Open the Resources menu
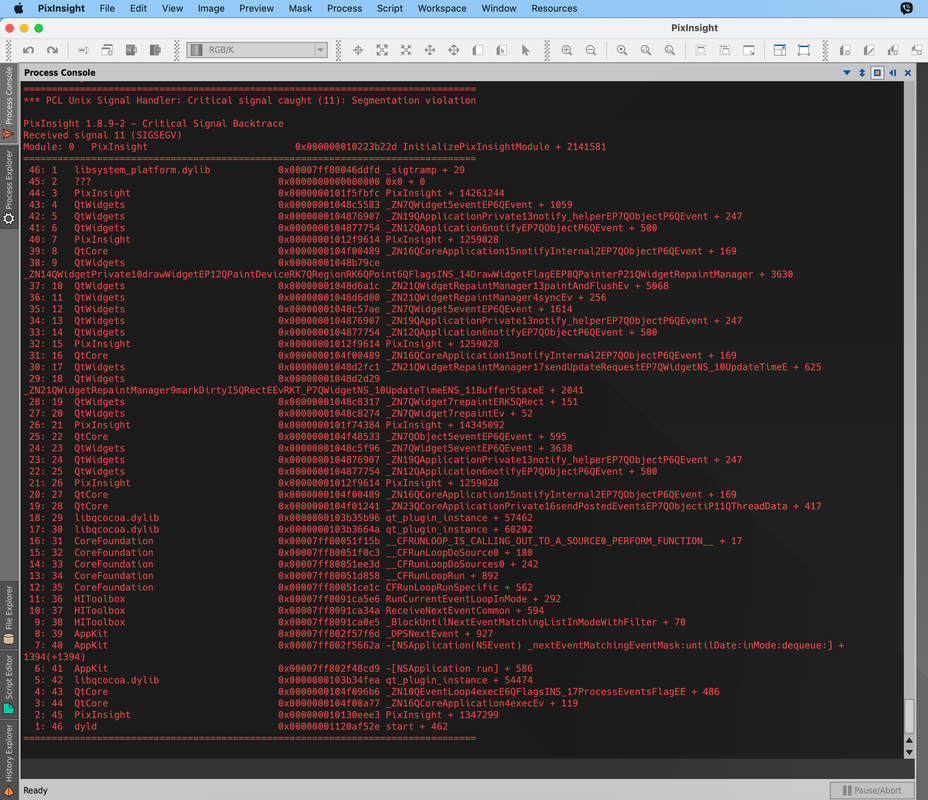The image size is (928, 800). [x=554, y=8]
